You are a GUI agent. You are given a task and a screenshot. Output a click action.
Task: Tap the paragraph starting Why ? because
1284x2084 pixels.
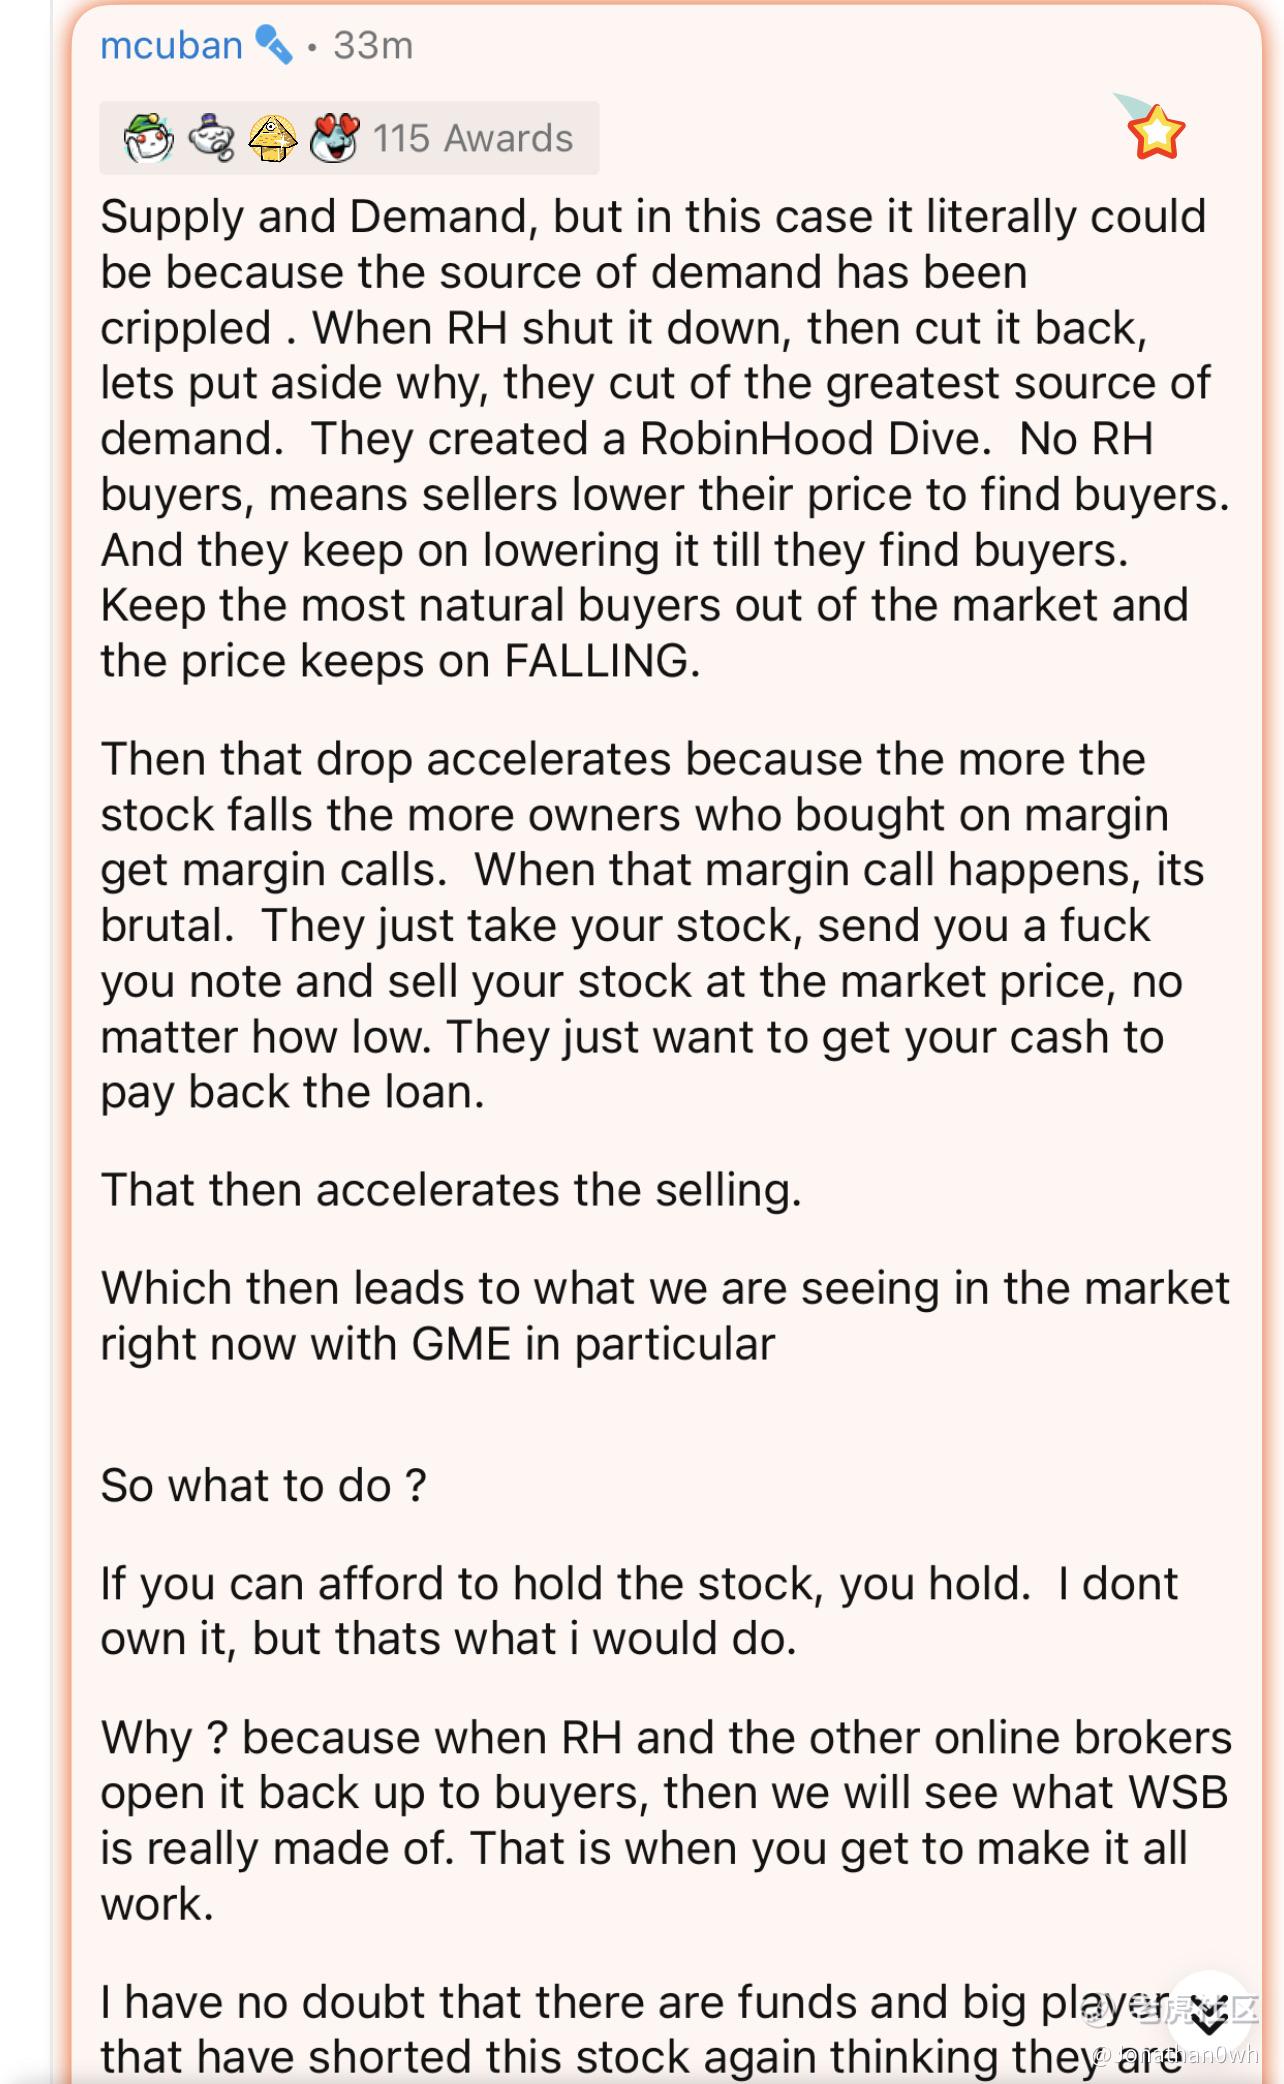click(x=666, y=1820)
